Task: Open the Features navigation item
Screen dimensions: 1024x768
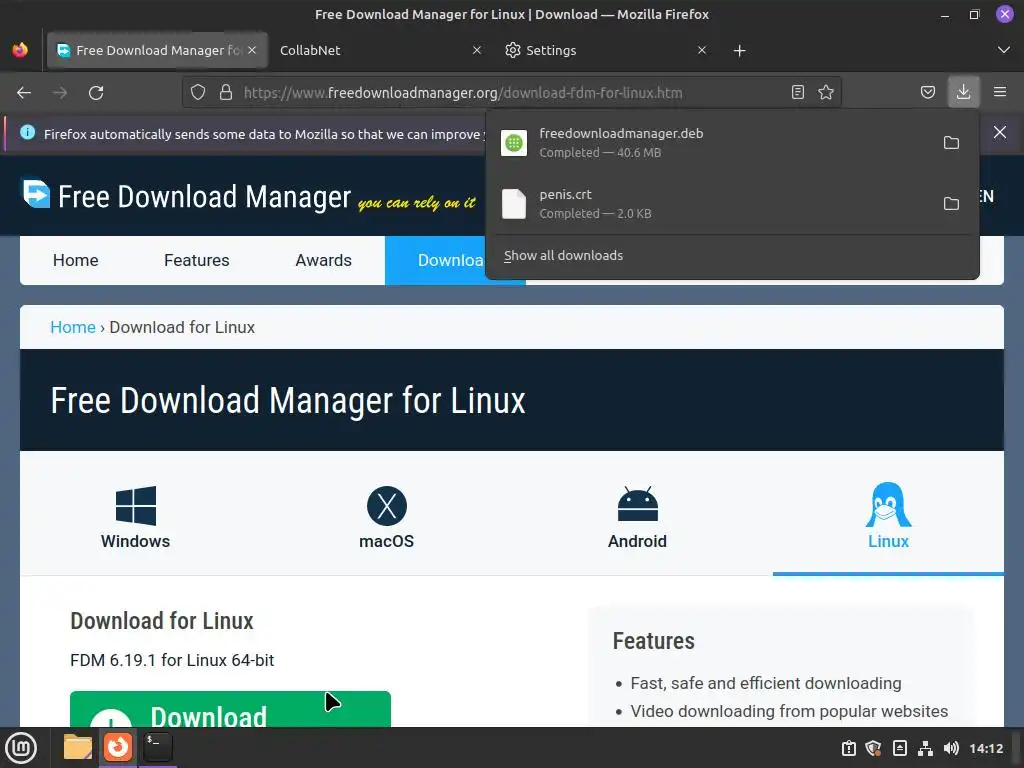Action: pyautogui.click(x=197, y=260)
